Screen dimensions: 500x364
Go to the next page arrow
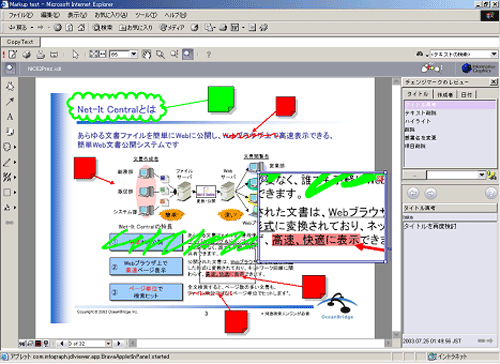119,343
